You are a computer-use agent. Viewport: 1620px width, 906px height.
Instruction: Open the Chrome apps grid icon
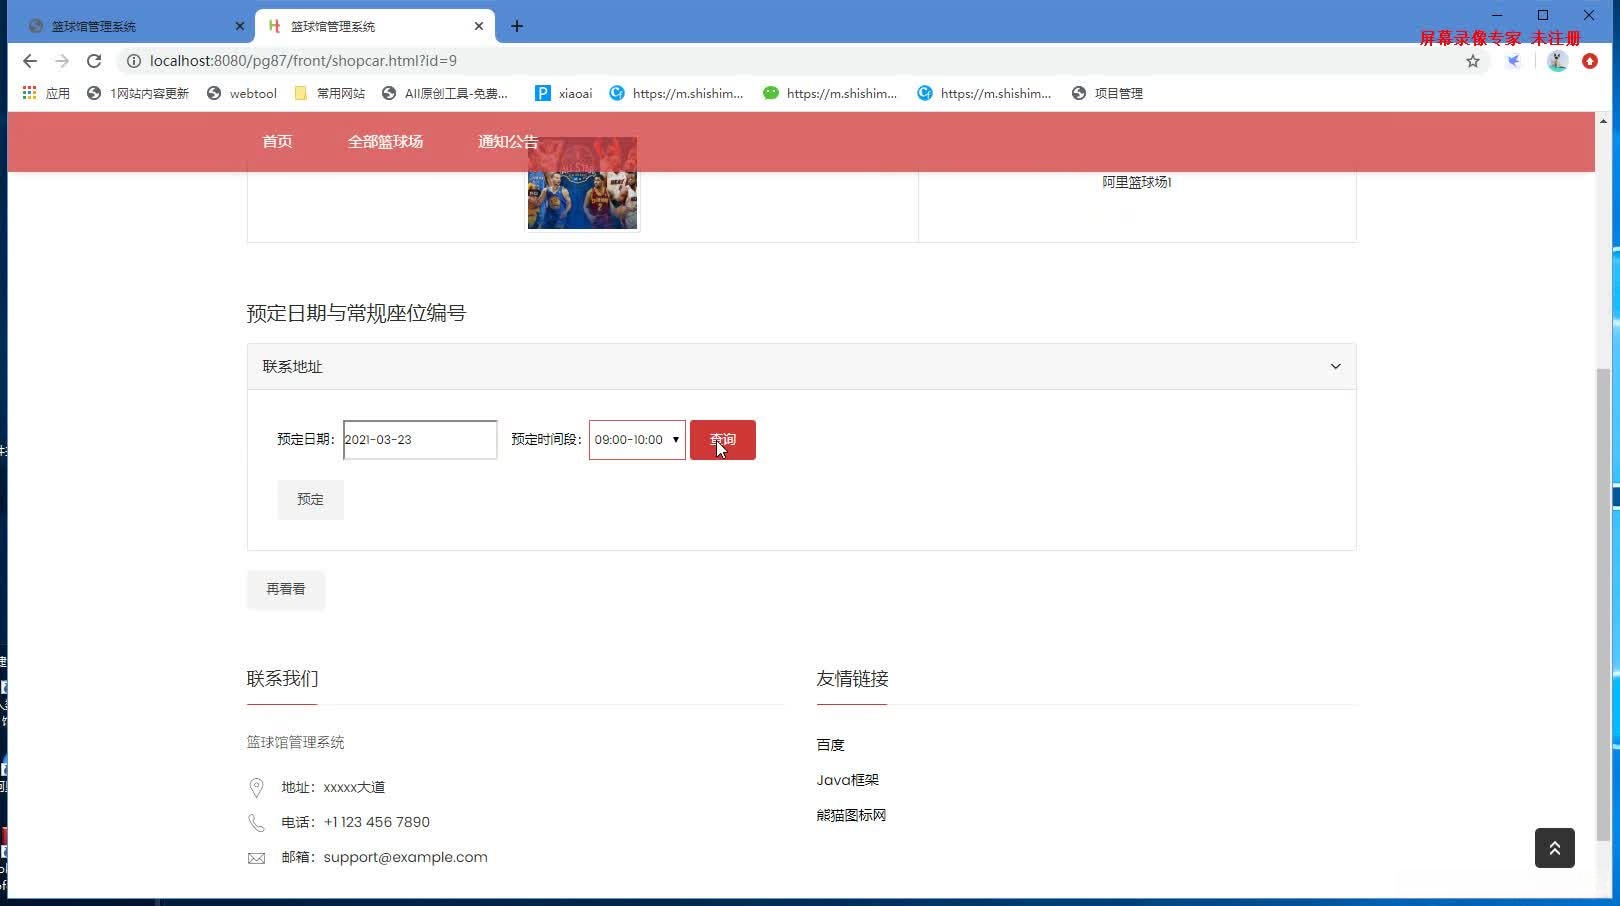pos(28,93)
